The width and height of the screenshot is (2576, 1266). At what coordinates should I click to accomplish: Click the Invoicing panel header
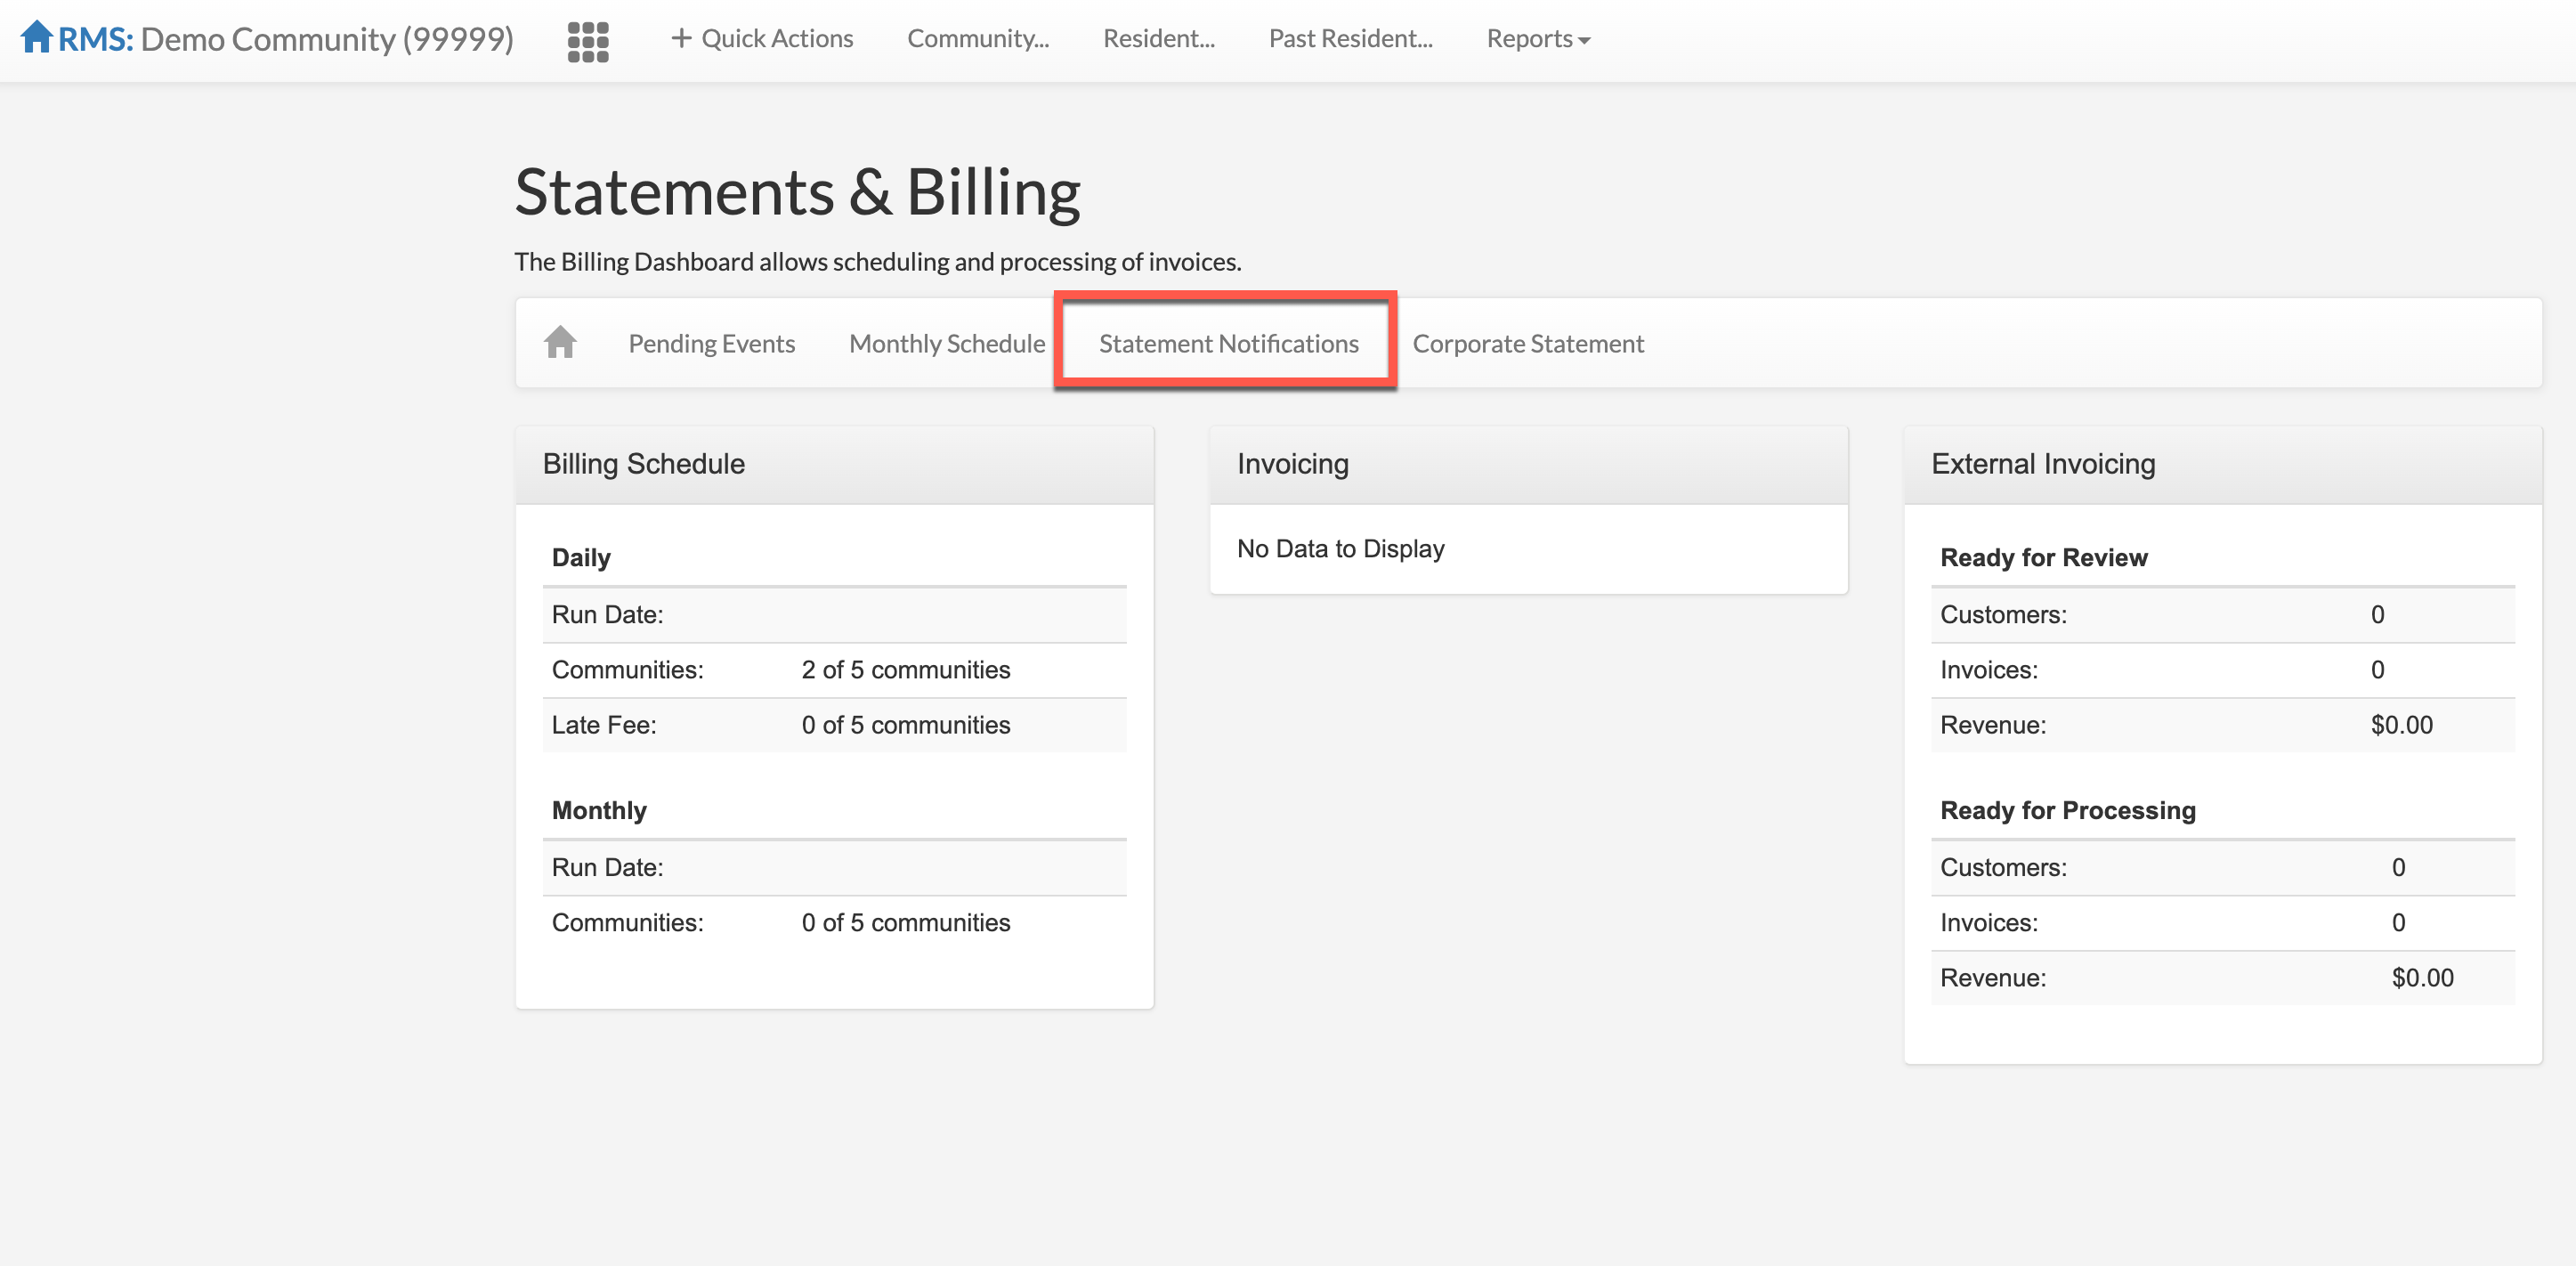[x=1292, y=464]
